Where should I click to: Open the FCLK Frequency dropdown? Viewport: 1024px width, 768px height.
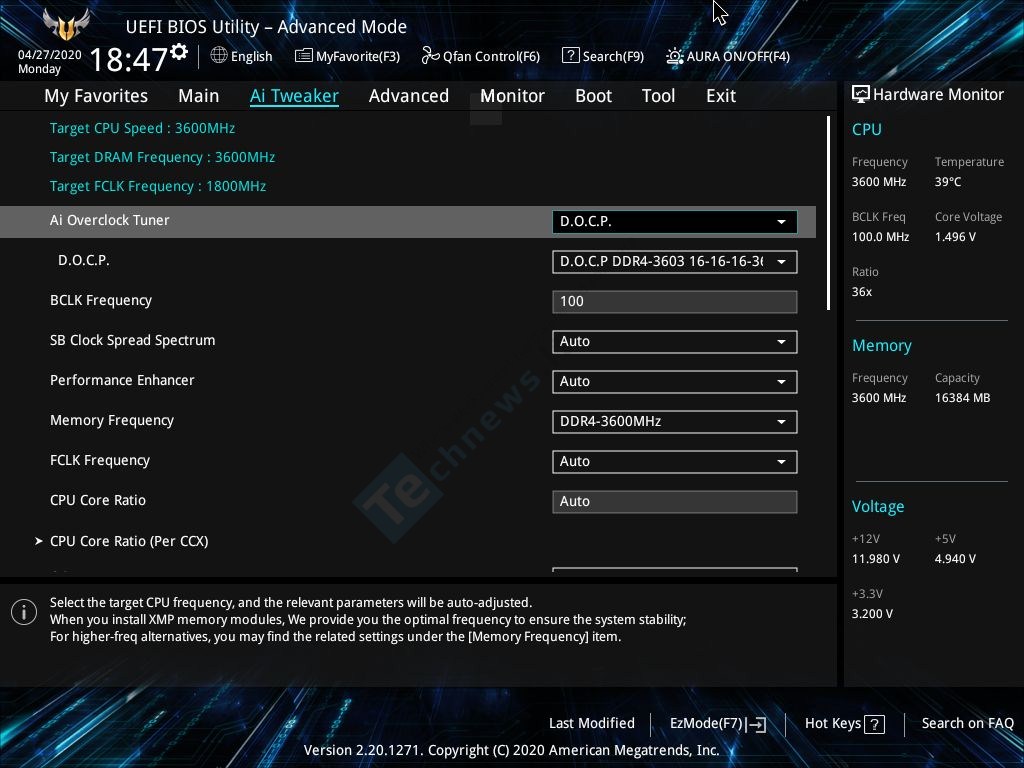[x=675, y=461]
